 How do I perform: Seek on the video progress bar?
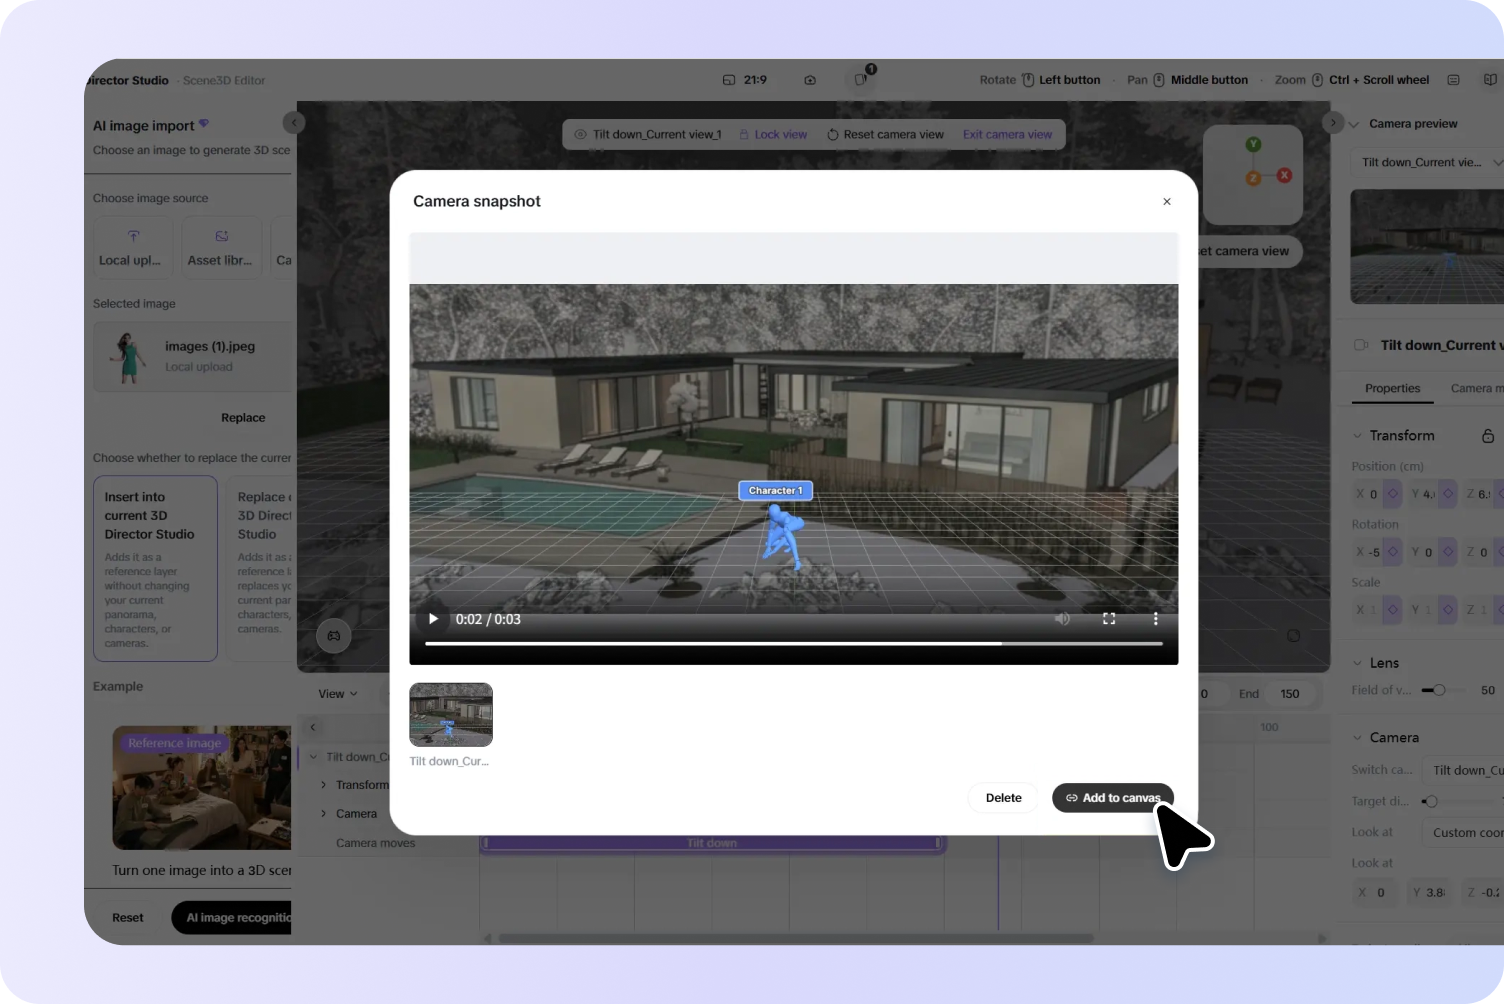794,644
